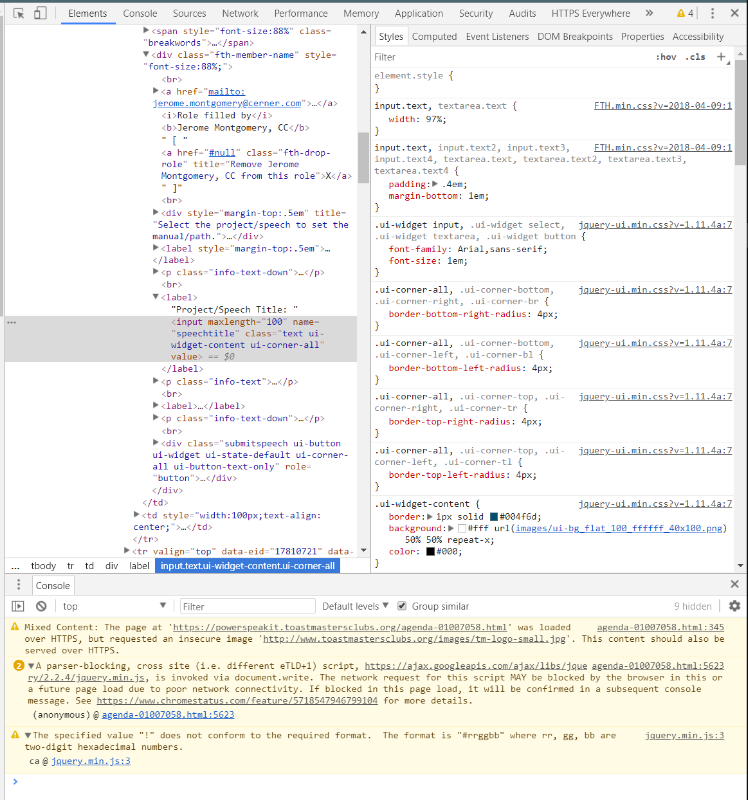
Task: Click the #fff background color swatch
Action: (462, 529)
